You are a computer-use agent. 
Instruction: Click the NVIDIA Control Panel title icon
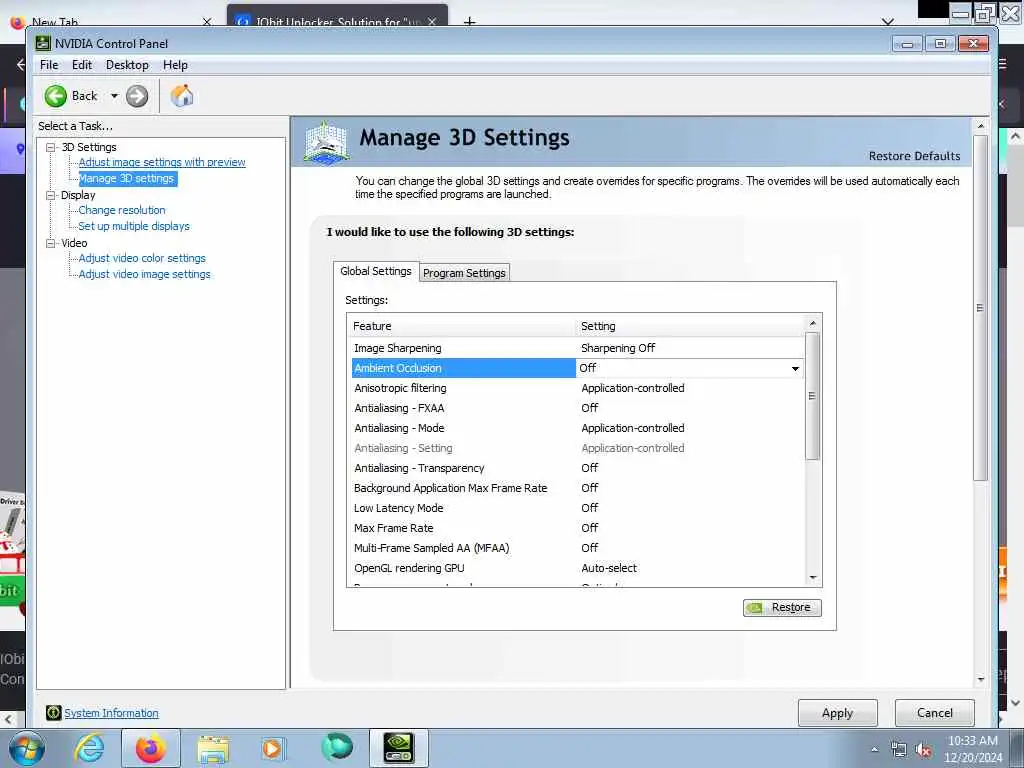tap(43, 43)
